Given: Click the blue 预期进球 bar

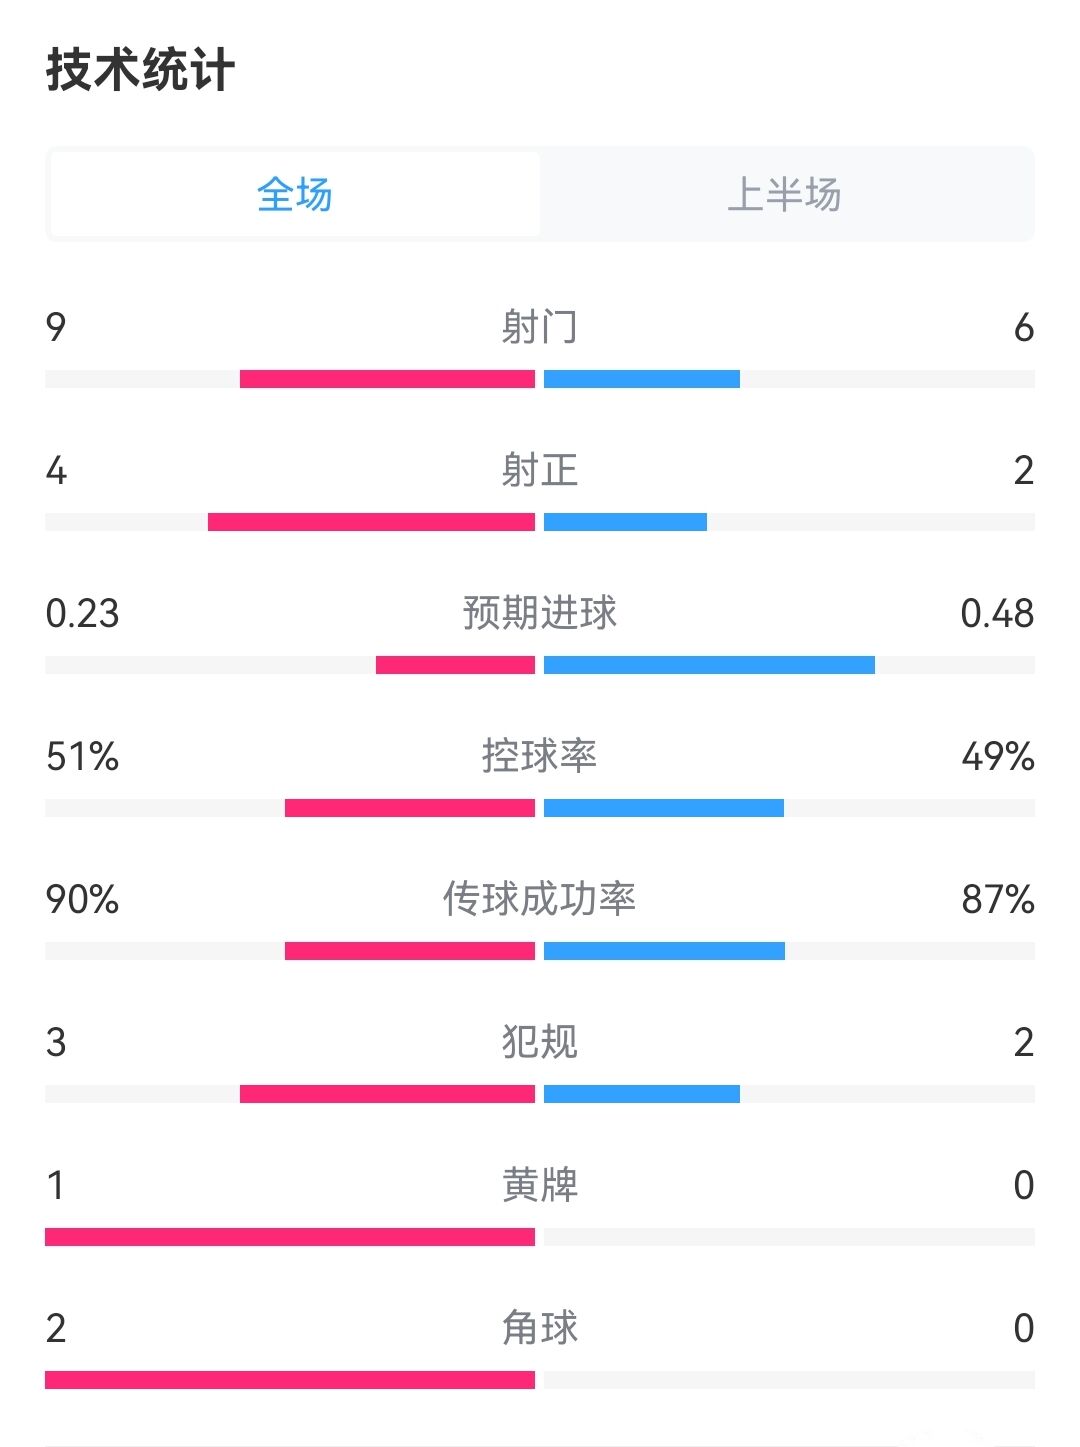Looking at the screenshot, I should click(709, 665).
